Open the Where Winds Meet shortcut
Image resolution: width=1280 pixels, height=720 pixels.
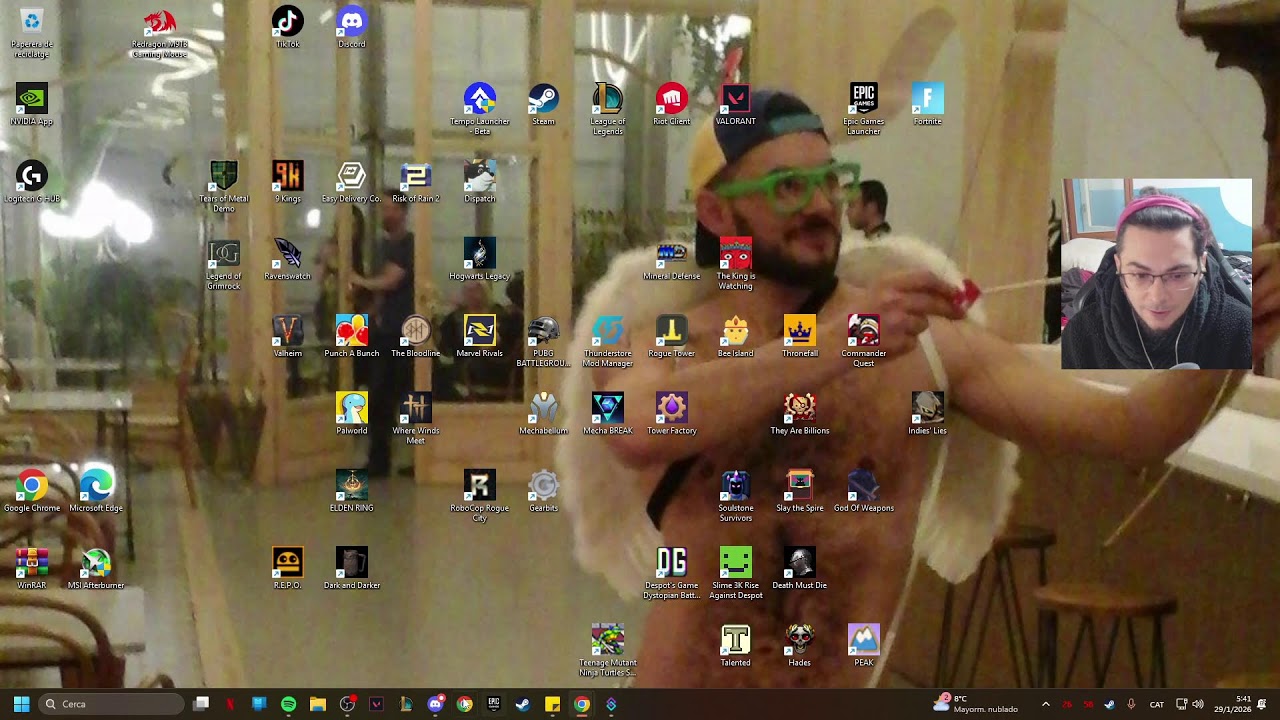[416, 418]
